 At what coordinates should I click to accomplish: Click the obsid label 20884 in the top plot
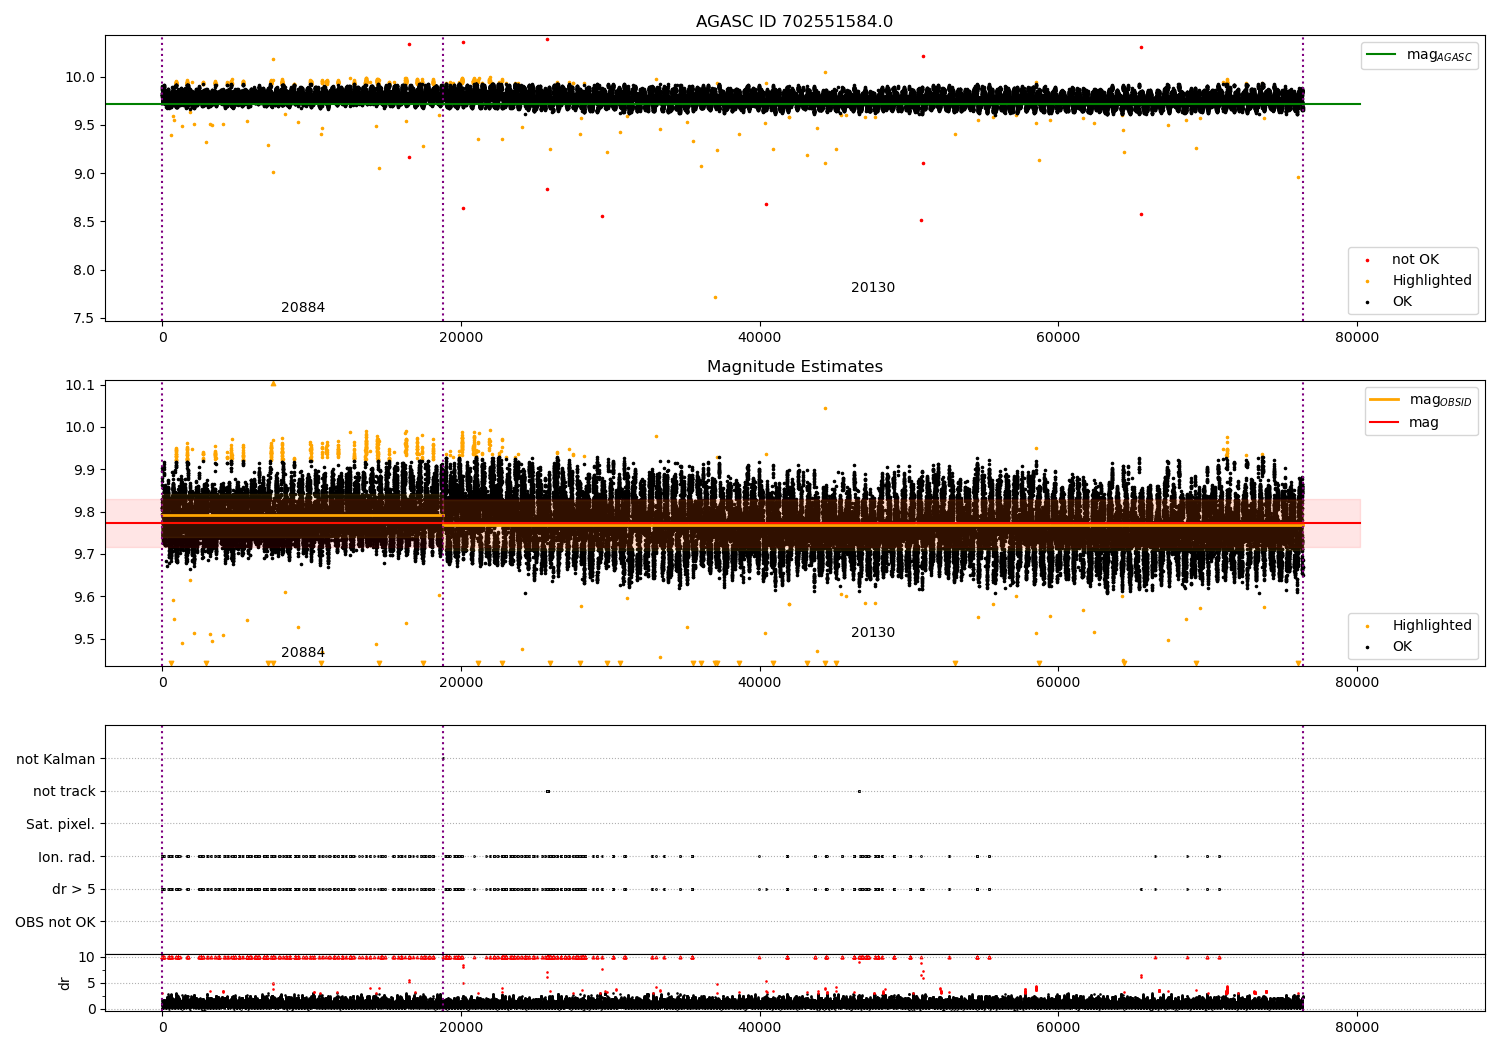point(303,308)
